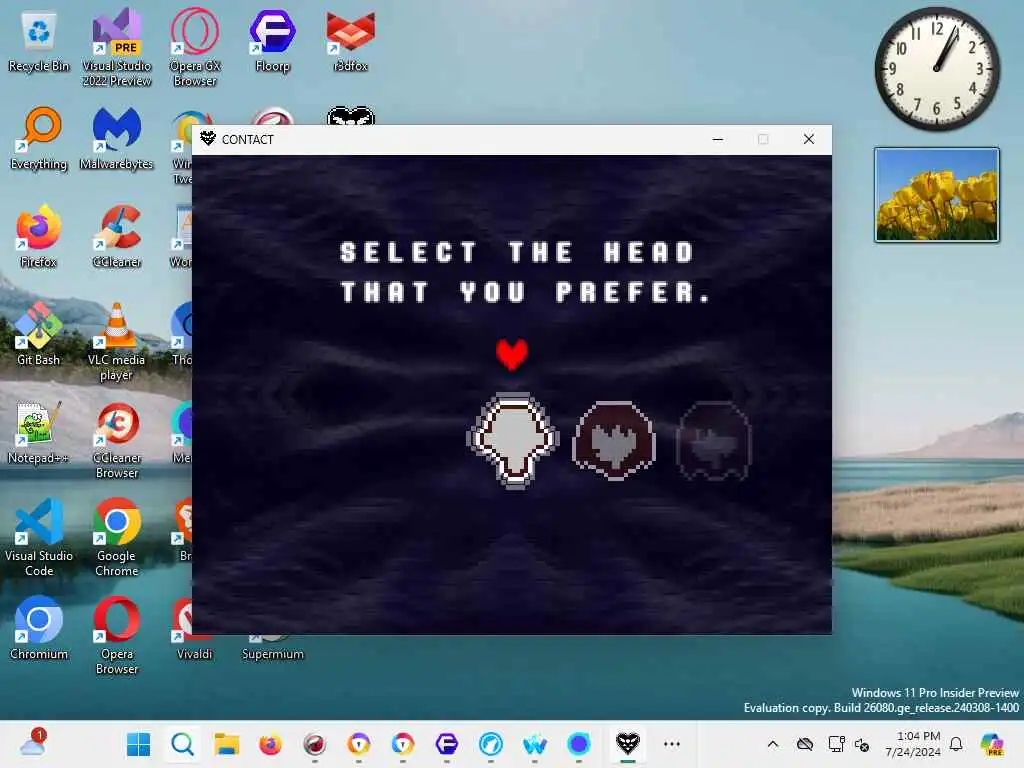Open Malwarebytes desktop shortcut
Viewport: 1024px width, 768px height.
coord(117,138)
